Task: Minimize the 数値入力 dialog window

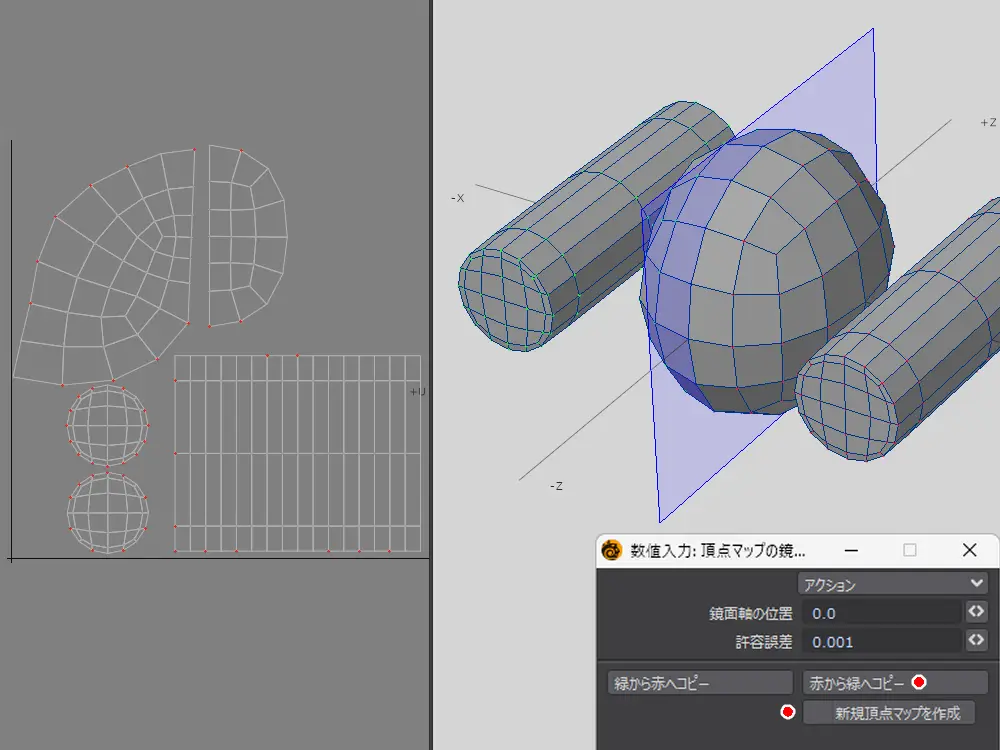Action: pyautogui.click(x=851, y=551)
